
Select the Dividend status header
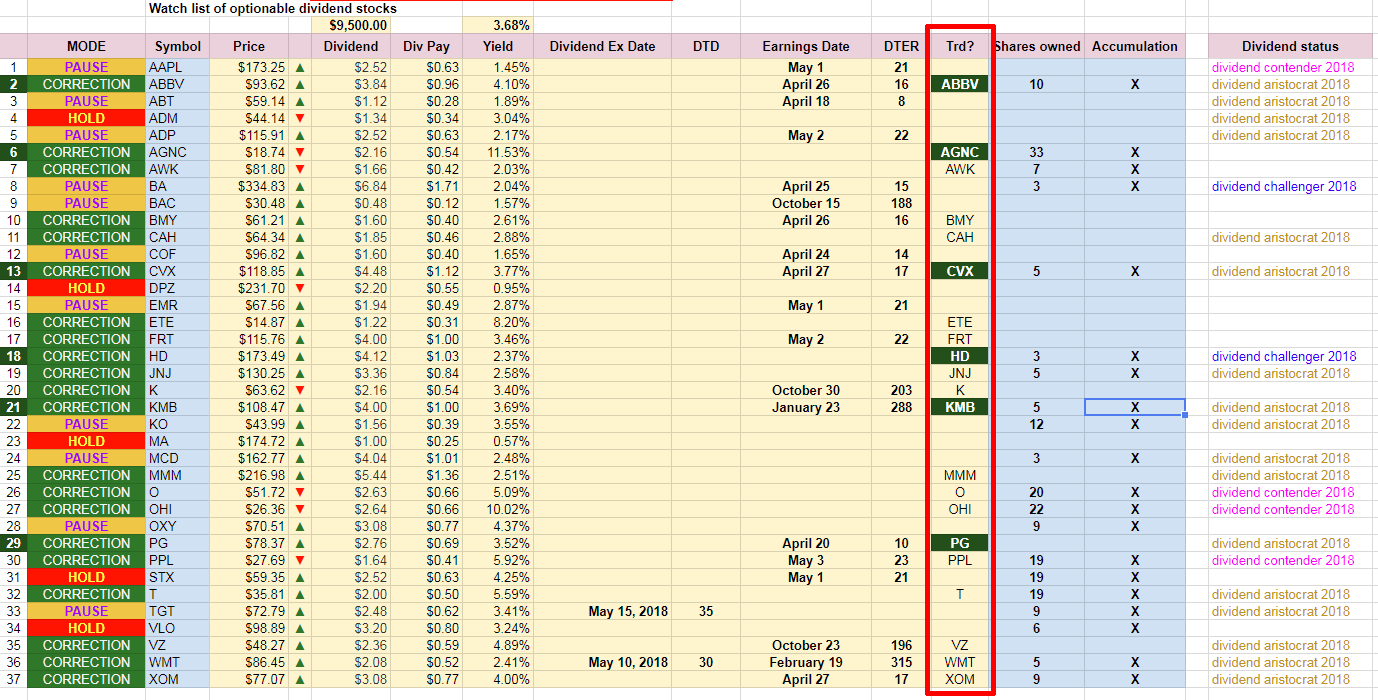(x=1290, y=46)
